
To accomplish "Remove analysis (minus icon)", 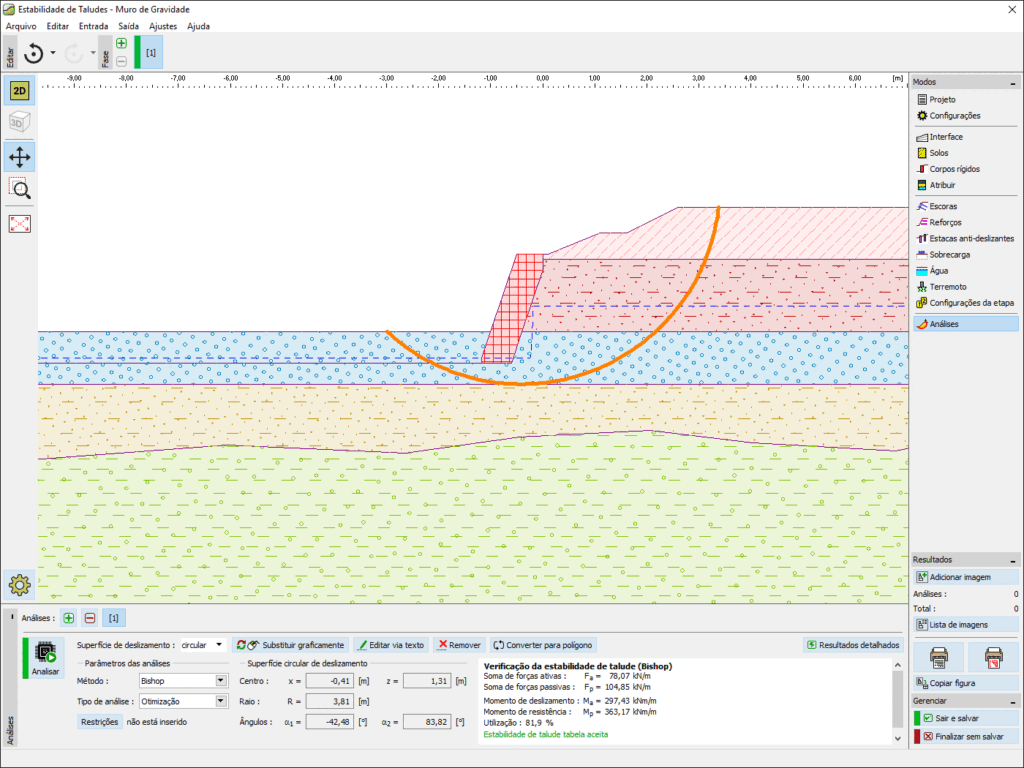I will pyautogui.click(x=90, y=618).
